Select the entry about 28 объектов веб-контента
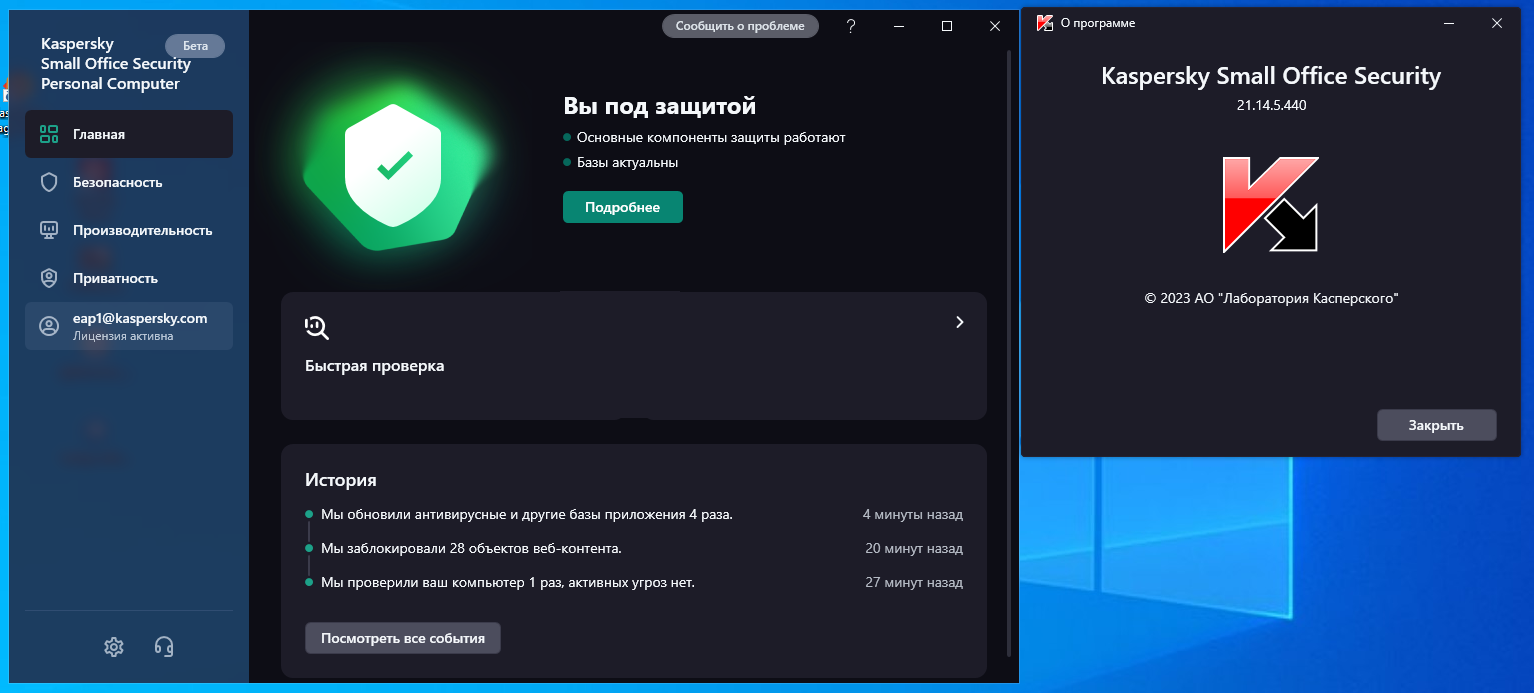Image resolution: width=1534 pixels, height=693 pixels. 471,548
